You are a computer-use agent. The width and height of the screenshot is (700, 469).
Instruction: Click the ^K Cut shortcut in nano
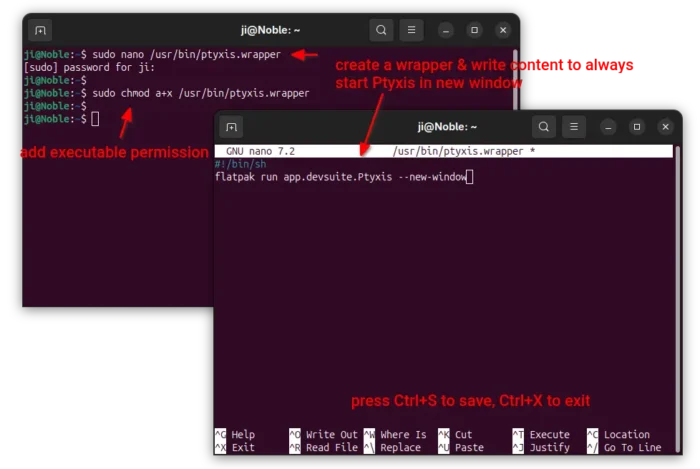tap(455, 435)
